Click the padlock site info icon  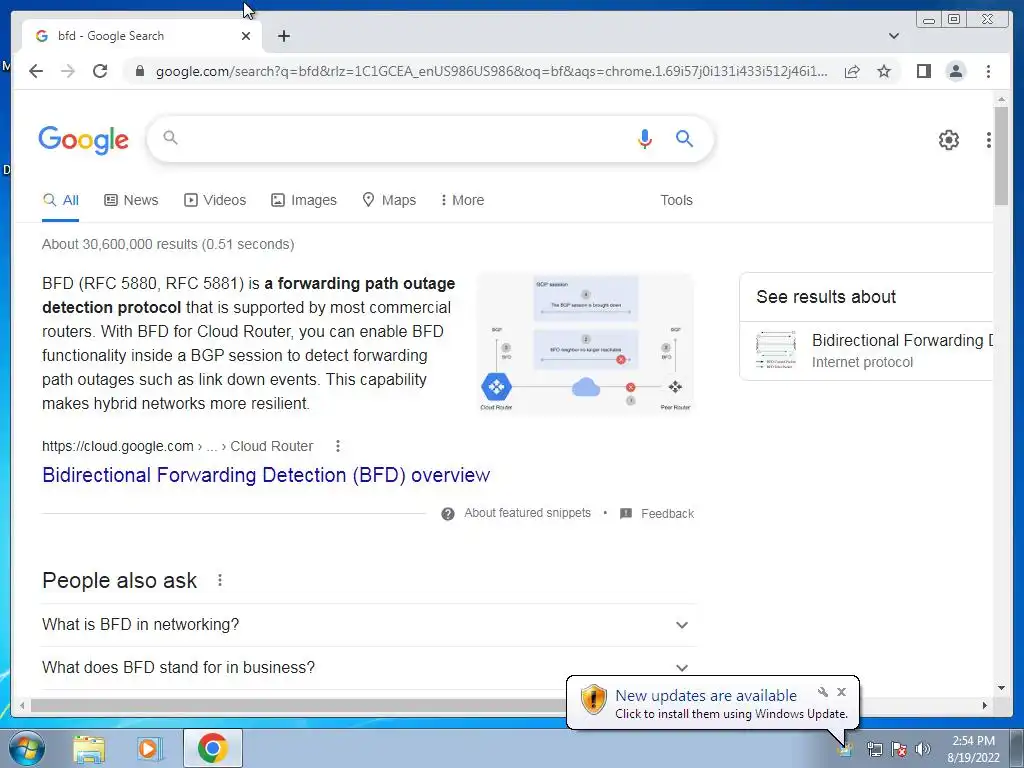pos(139,71)
